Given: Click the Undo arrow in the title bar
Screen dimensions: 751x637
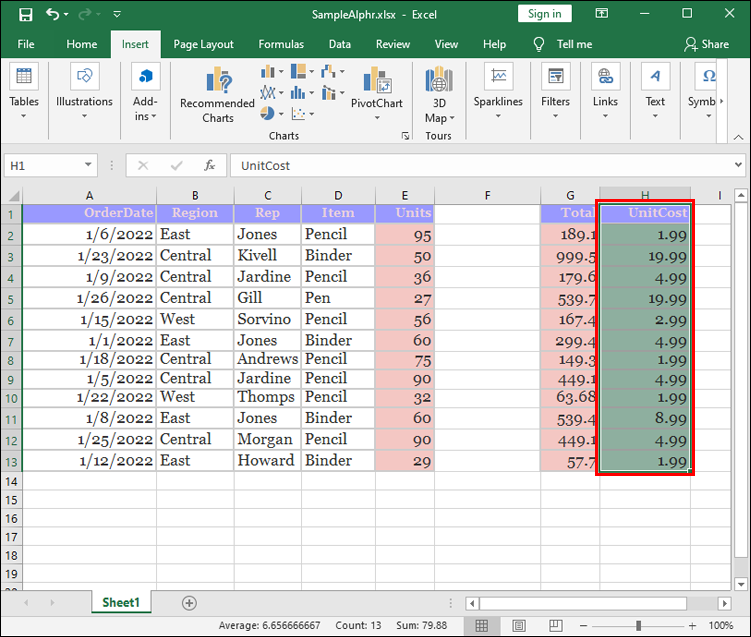Looking at the screenshot, I should [x=54, y=15].
